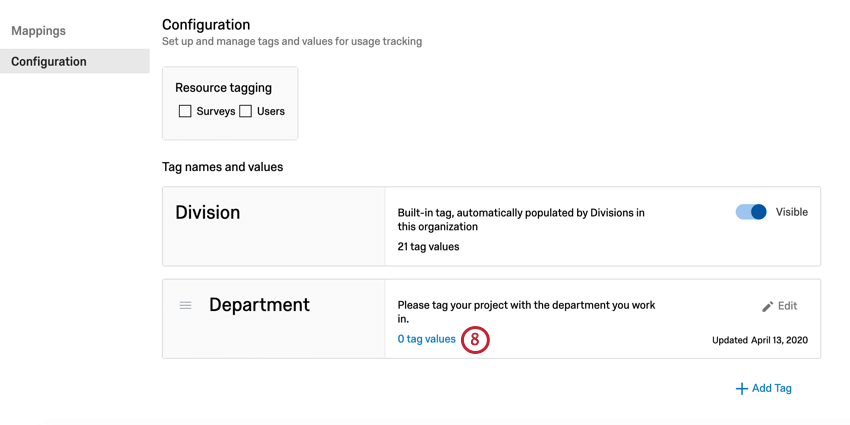Select the Department tag title
The height and width of the screenshot is (425, 850).
[x=260, y=305]
